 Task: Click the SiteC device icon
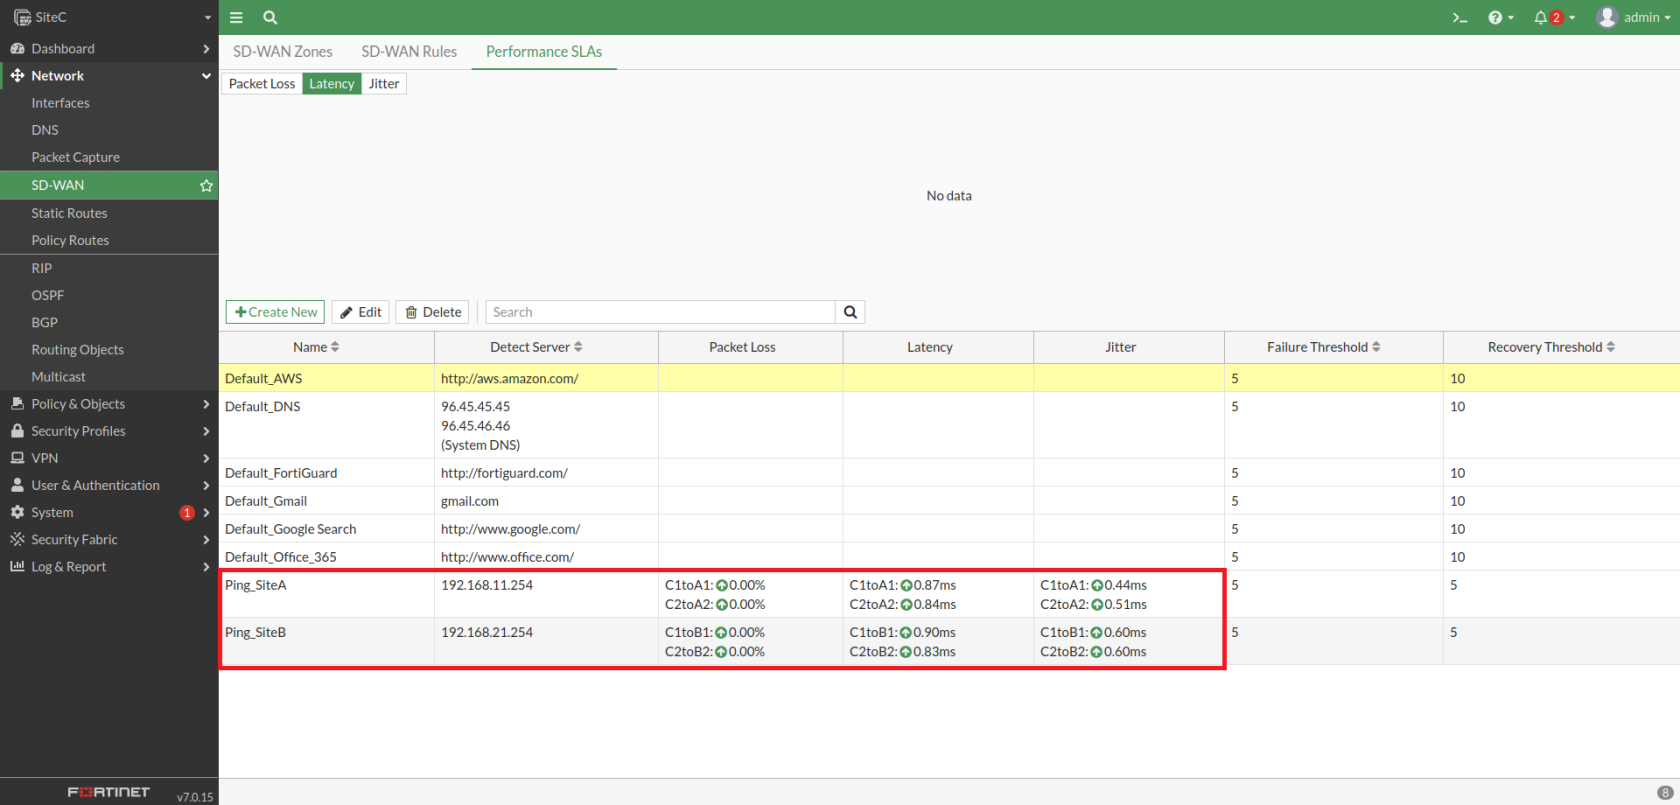tap(22, 17)
